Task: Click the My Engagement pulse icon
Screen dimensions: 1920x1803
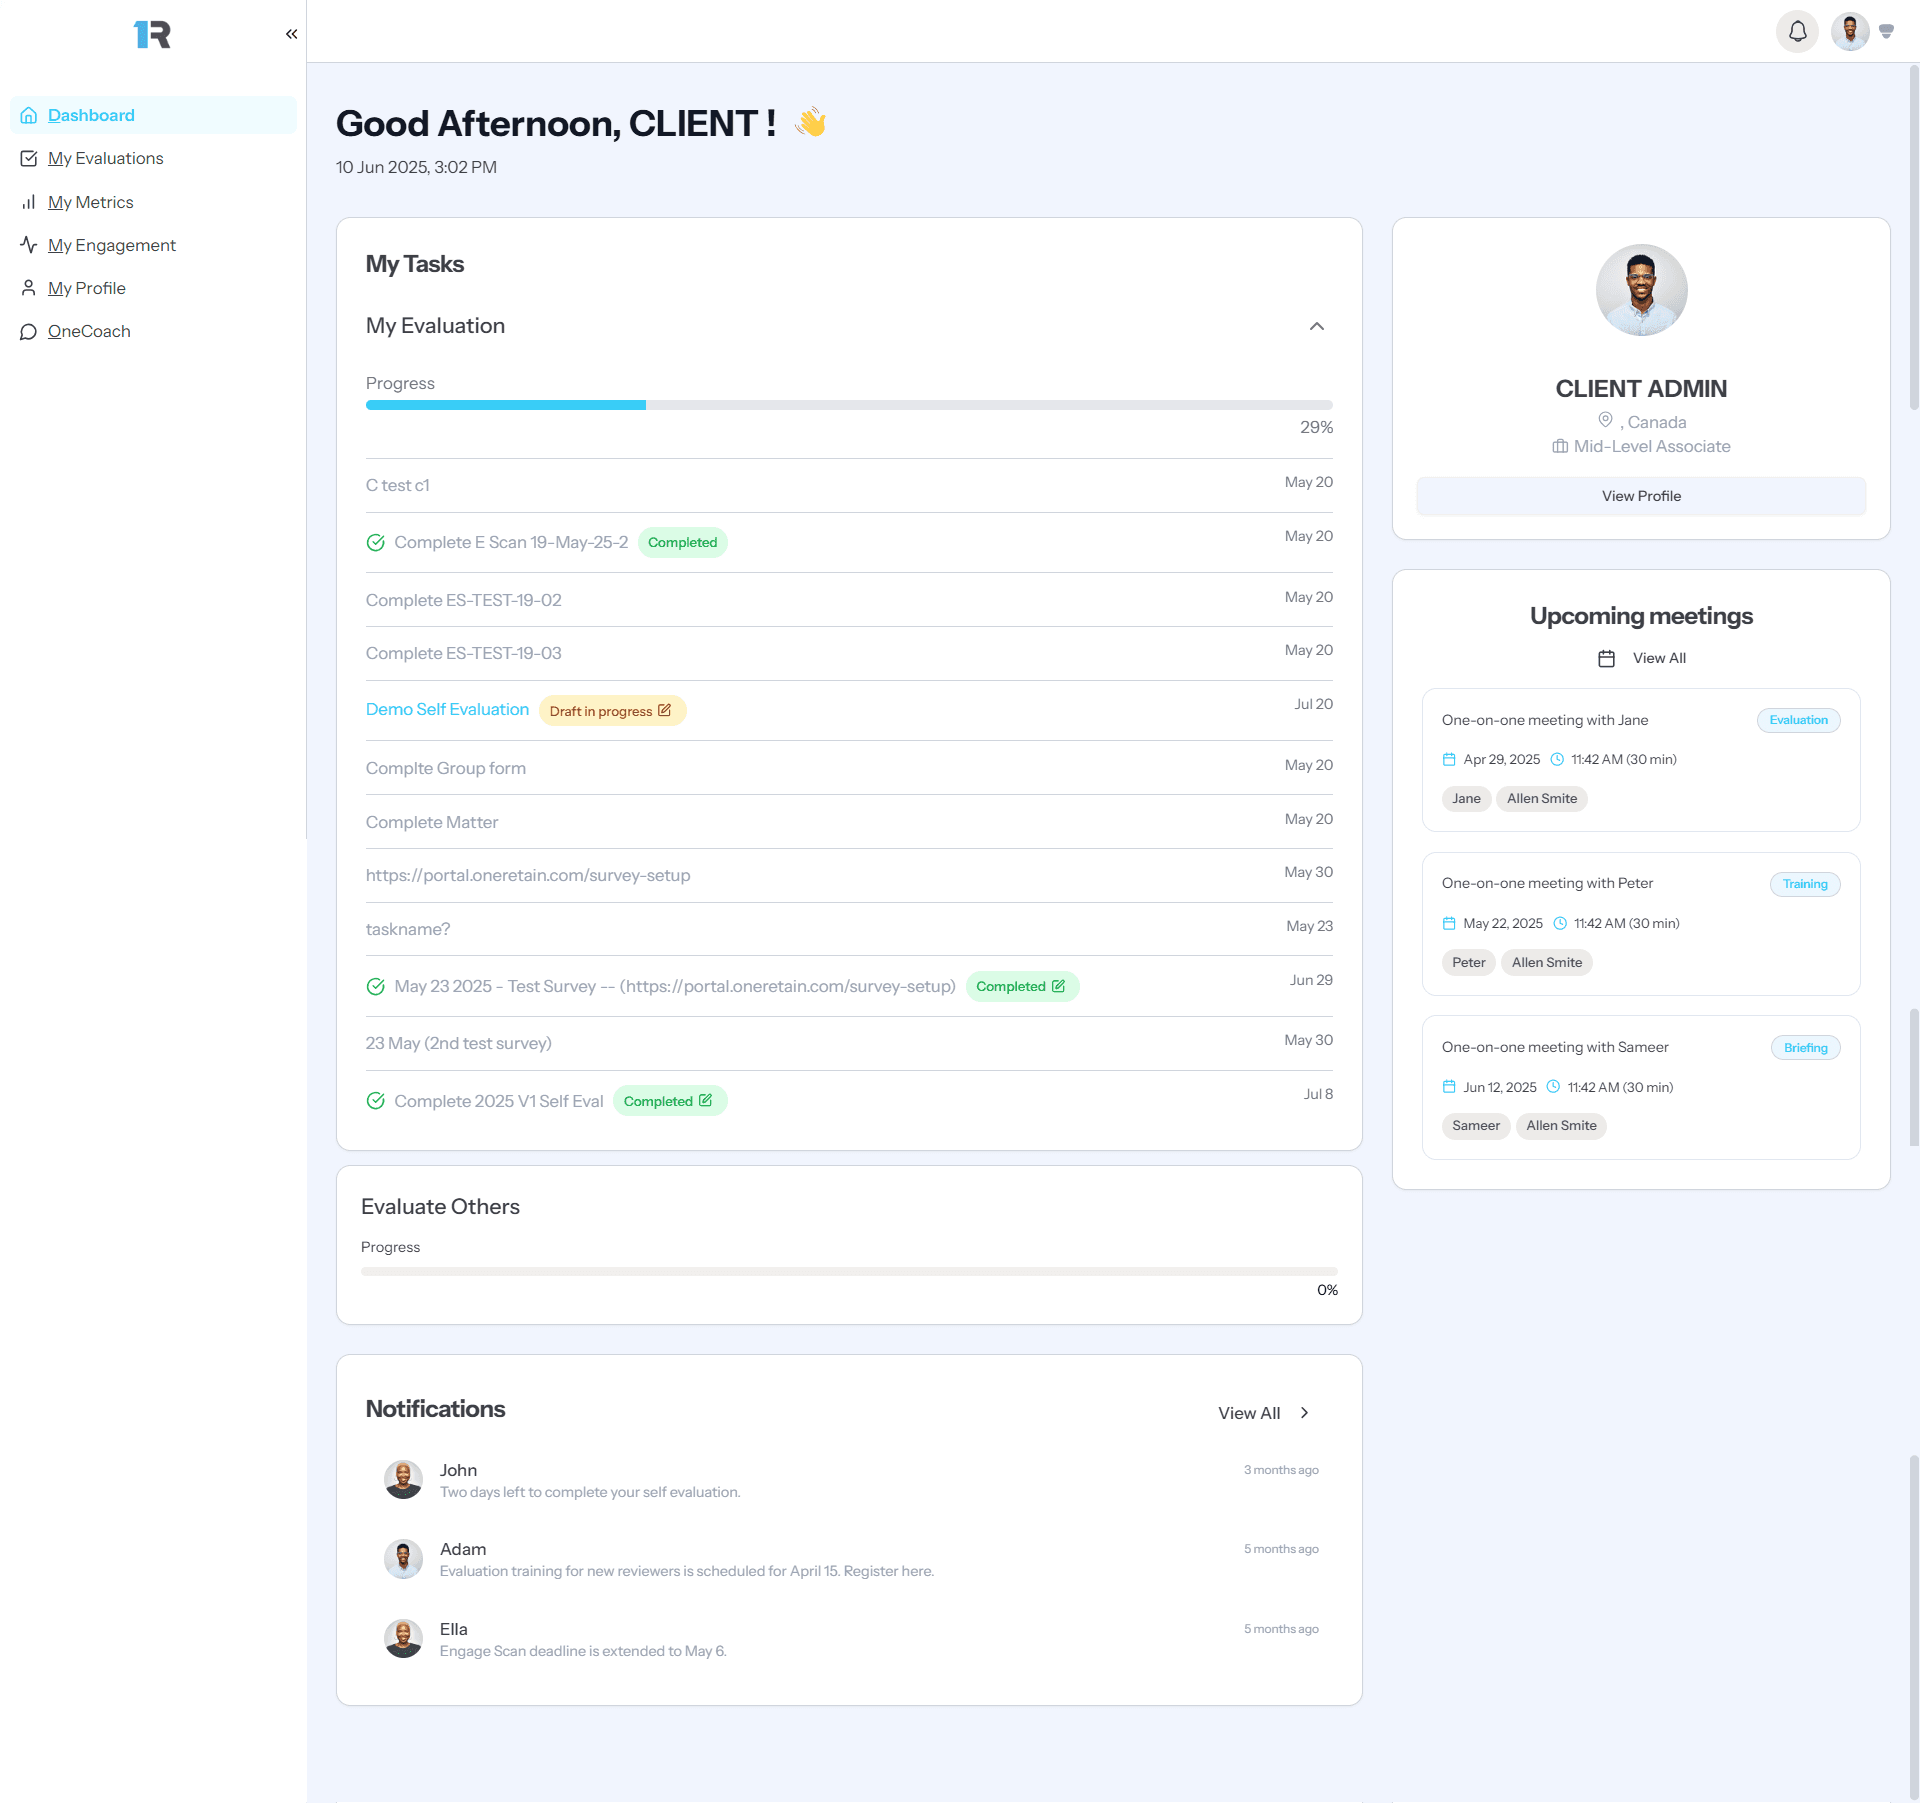Action: tap(29, 245)
